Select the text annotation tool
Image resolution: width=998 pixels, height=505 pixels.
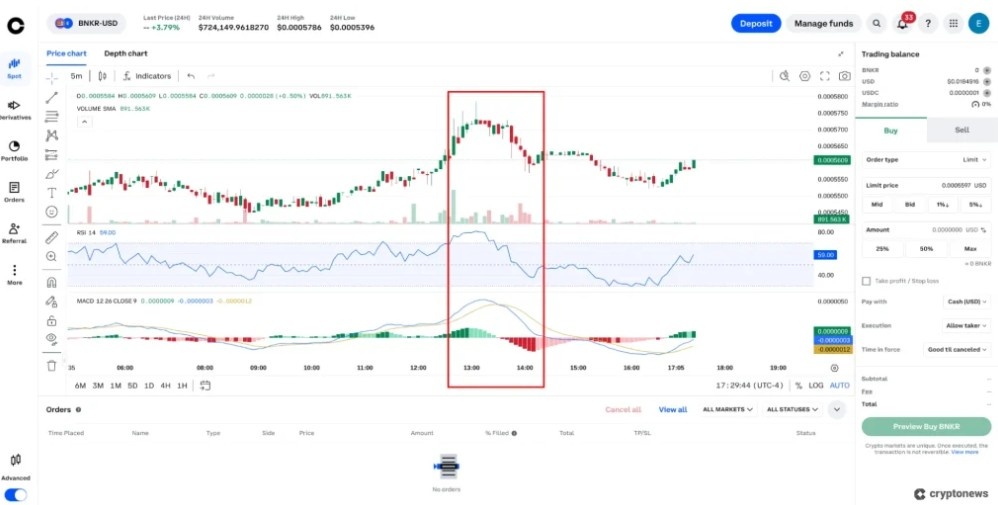pos(52,192)
